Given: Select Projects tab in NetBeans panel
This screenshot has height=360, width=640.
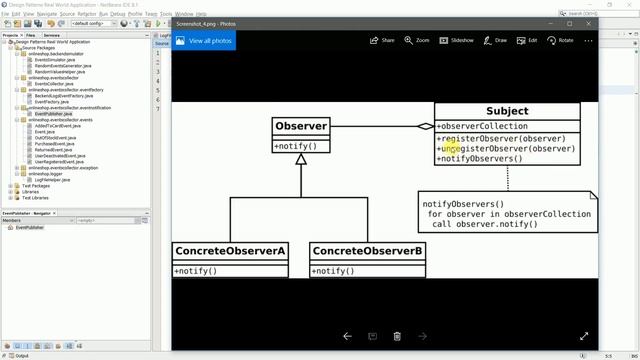Looking at the screenshot, I should [10, 36].
